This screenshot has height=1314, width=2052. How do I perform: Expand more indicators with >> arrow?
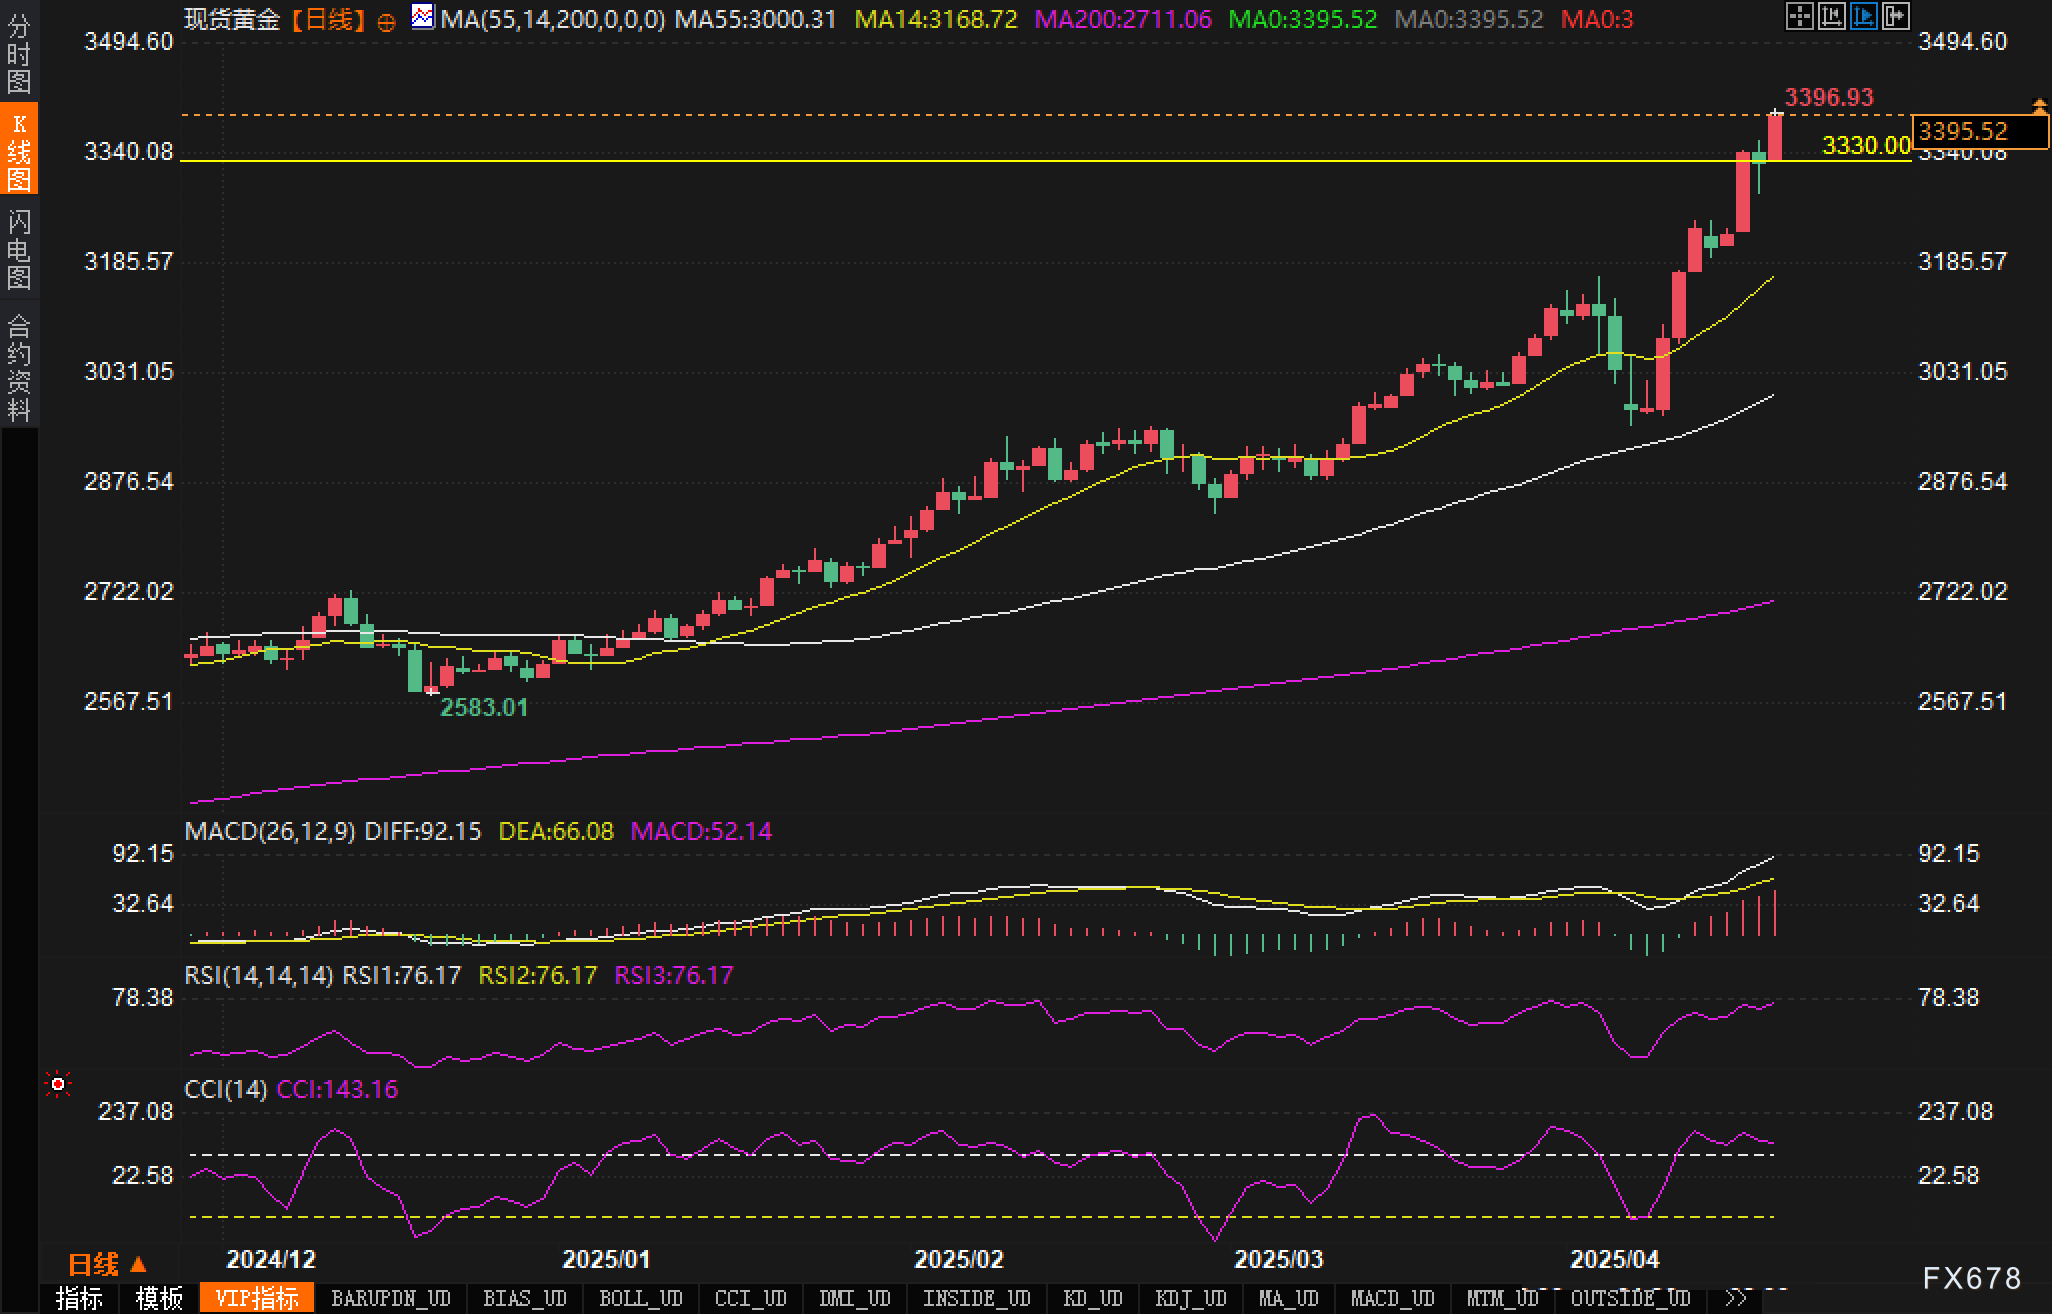1736,1298
